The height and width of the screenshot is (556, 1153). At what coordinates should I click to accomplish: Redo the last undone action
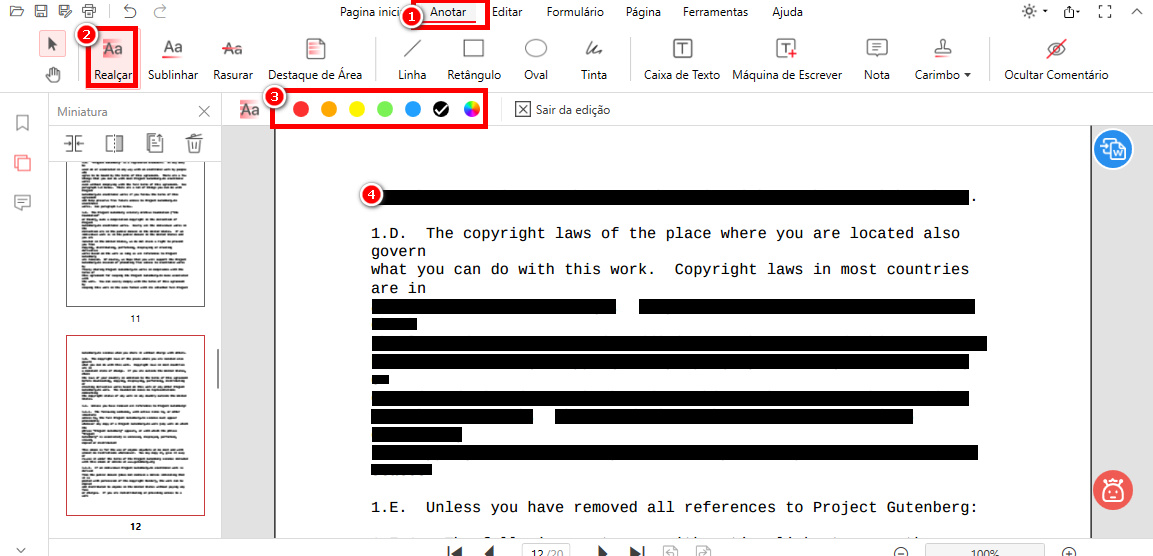(x=159, y=11)
